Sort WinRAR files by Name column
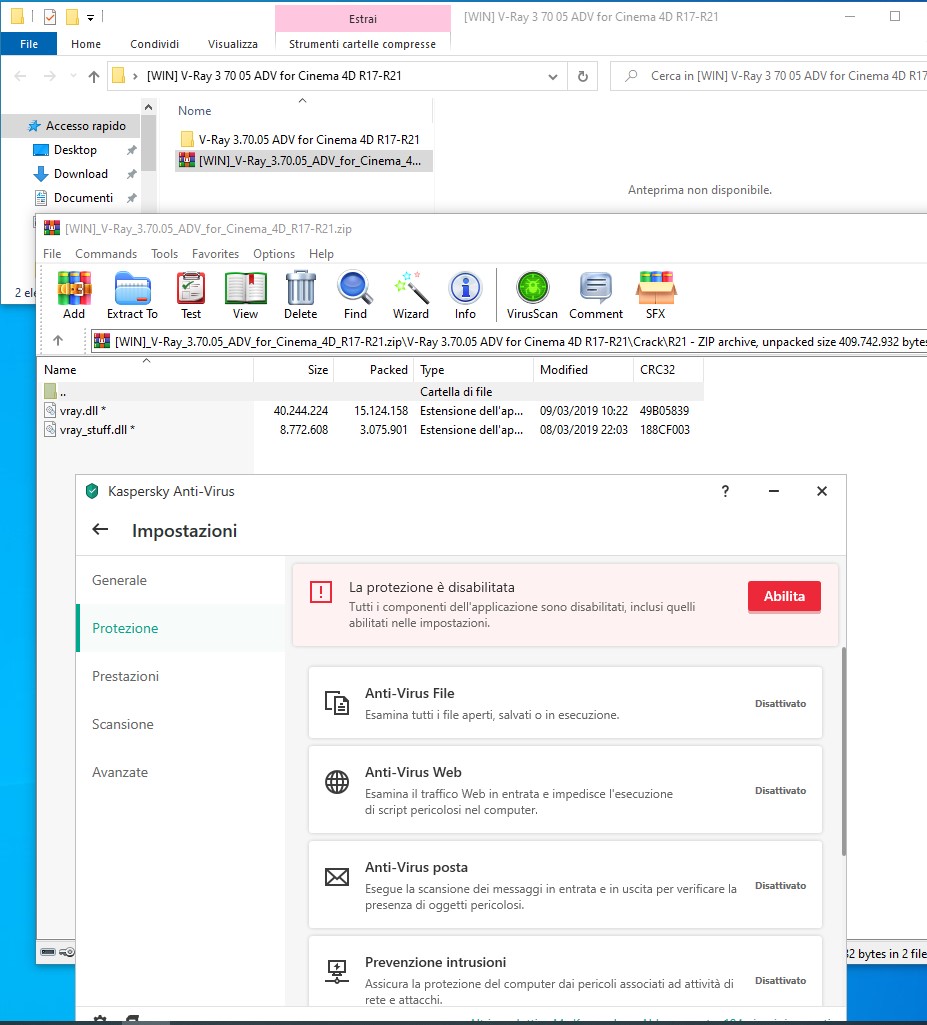 (x=146, y=369)
